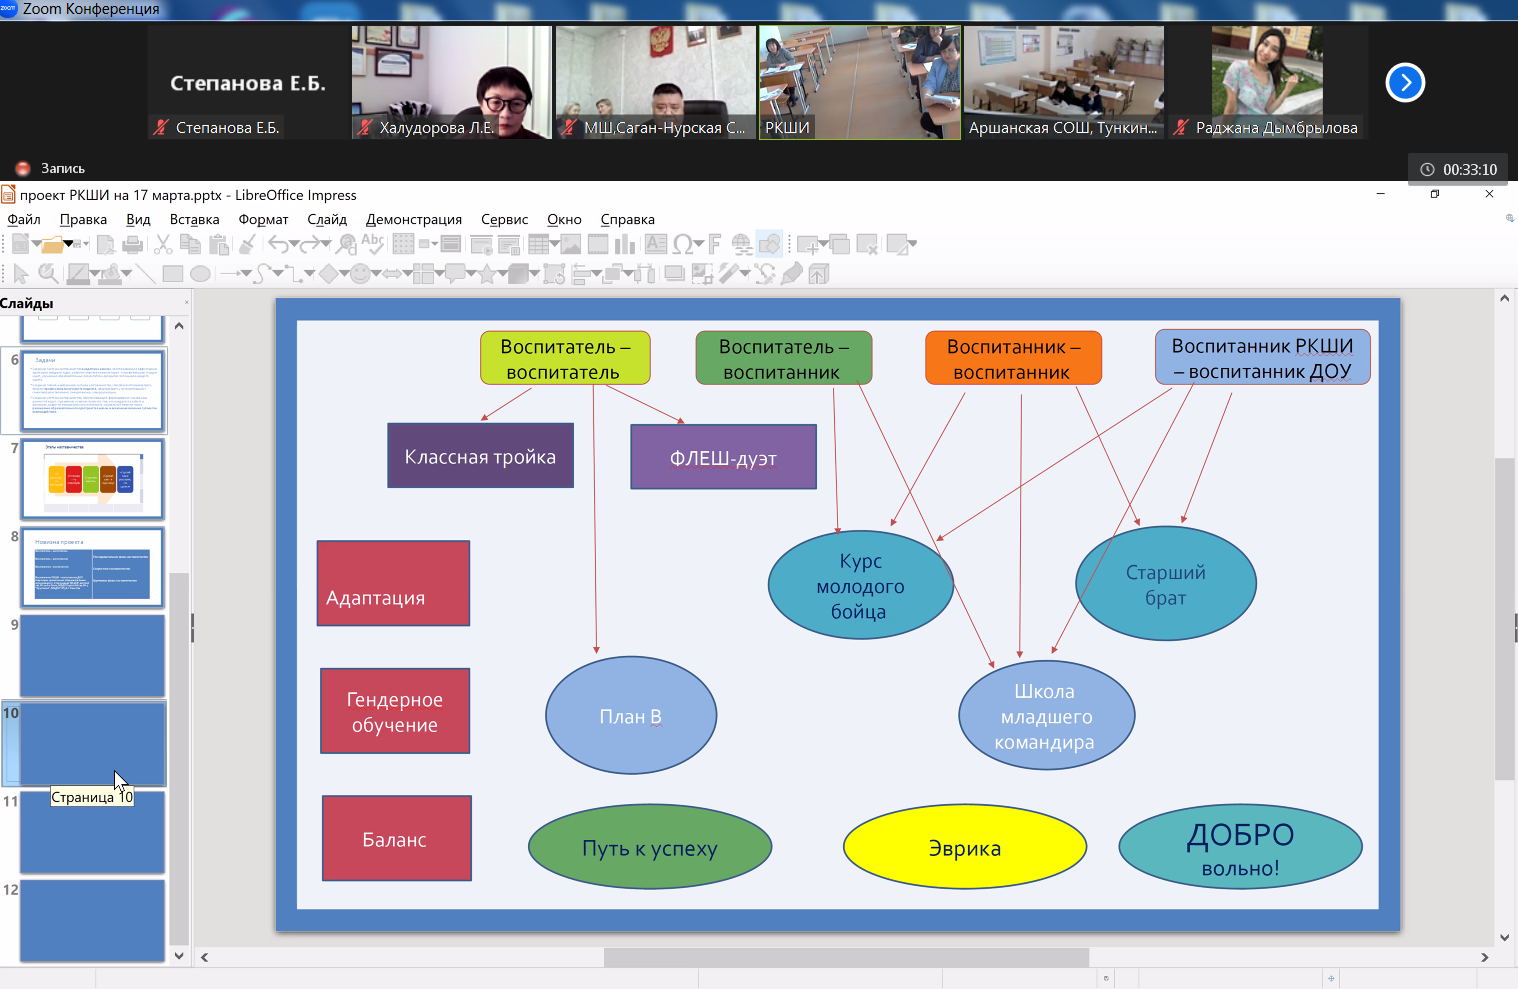The image size is (1518, 989).
Task: Open the Symbol shapes smiley dropdown arrow
Action: 376,274
